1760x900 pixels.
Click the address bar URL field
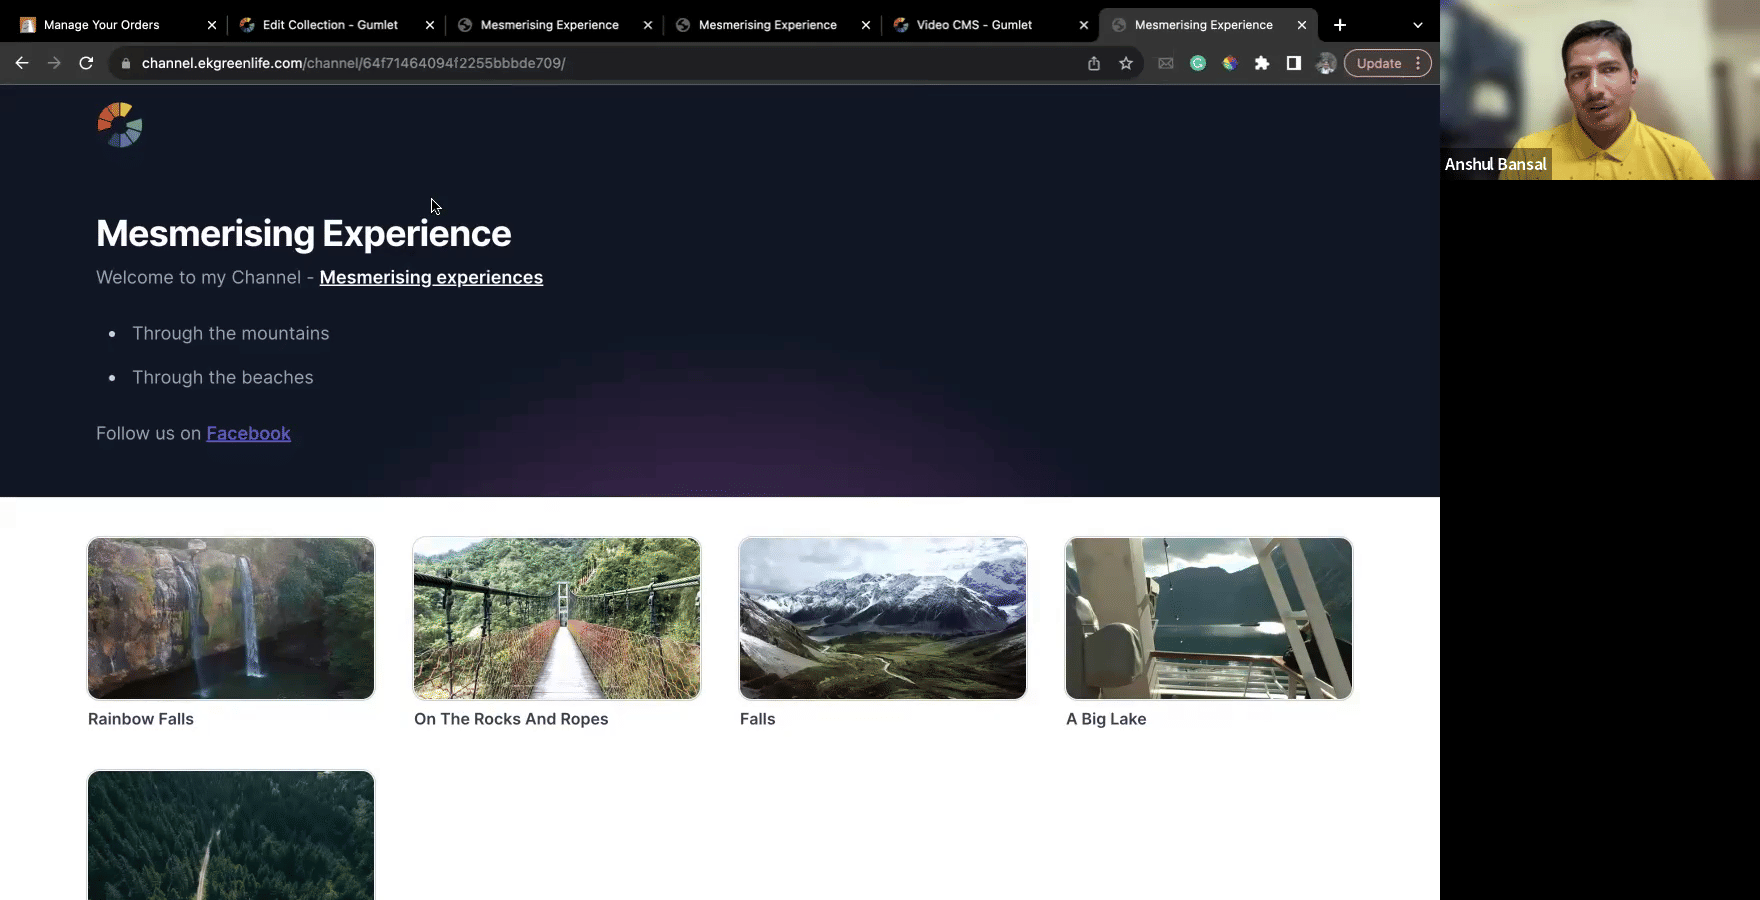tap(600, 63)
